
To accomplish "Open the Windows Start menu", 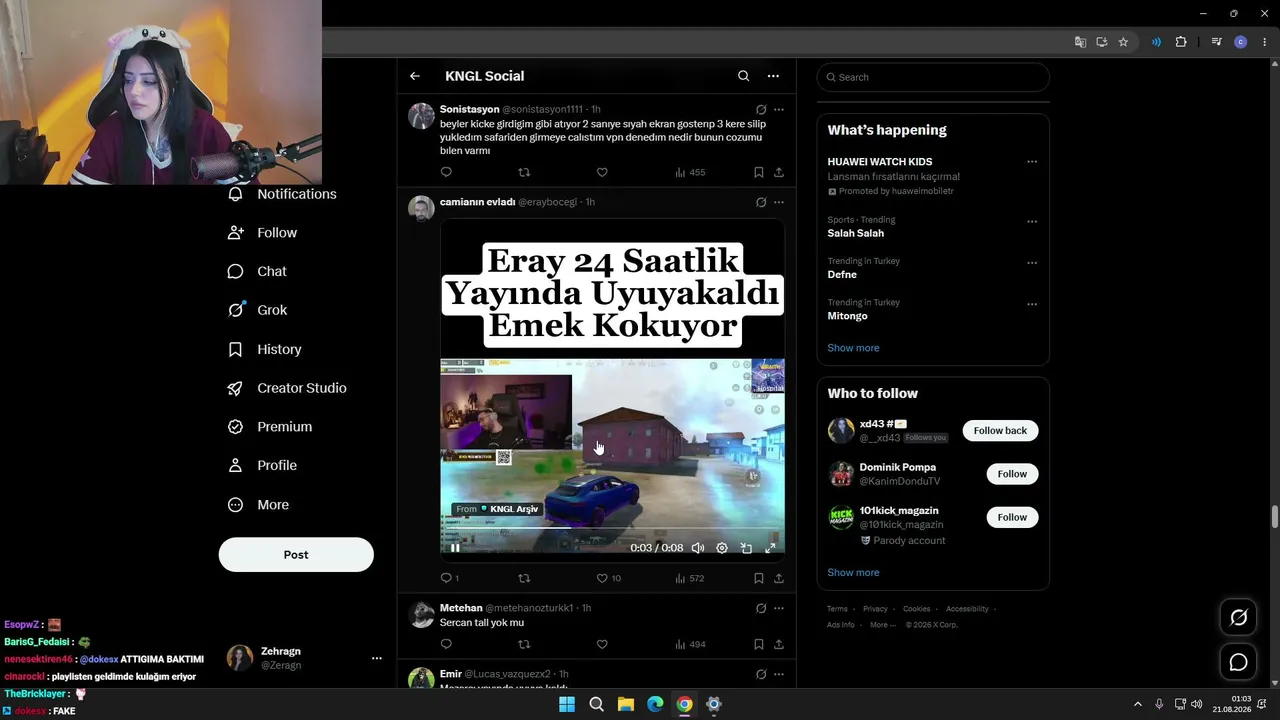I will [567, 704].
